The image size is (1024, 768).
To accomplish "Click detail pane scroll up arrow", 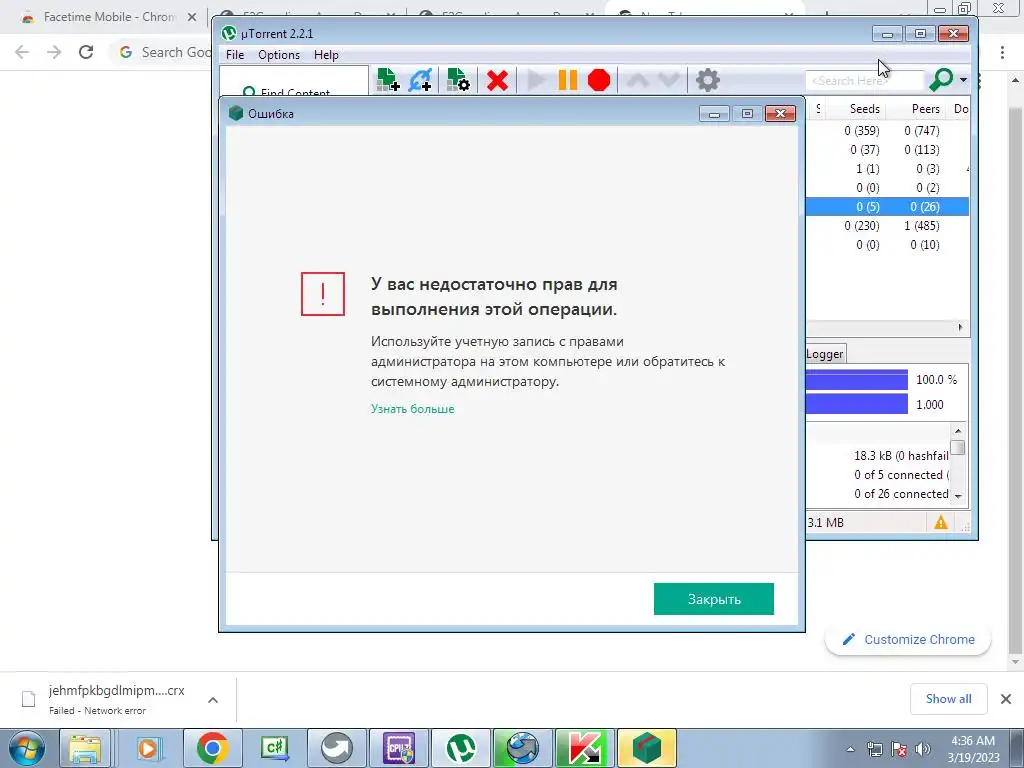I will tap(958, 430).
